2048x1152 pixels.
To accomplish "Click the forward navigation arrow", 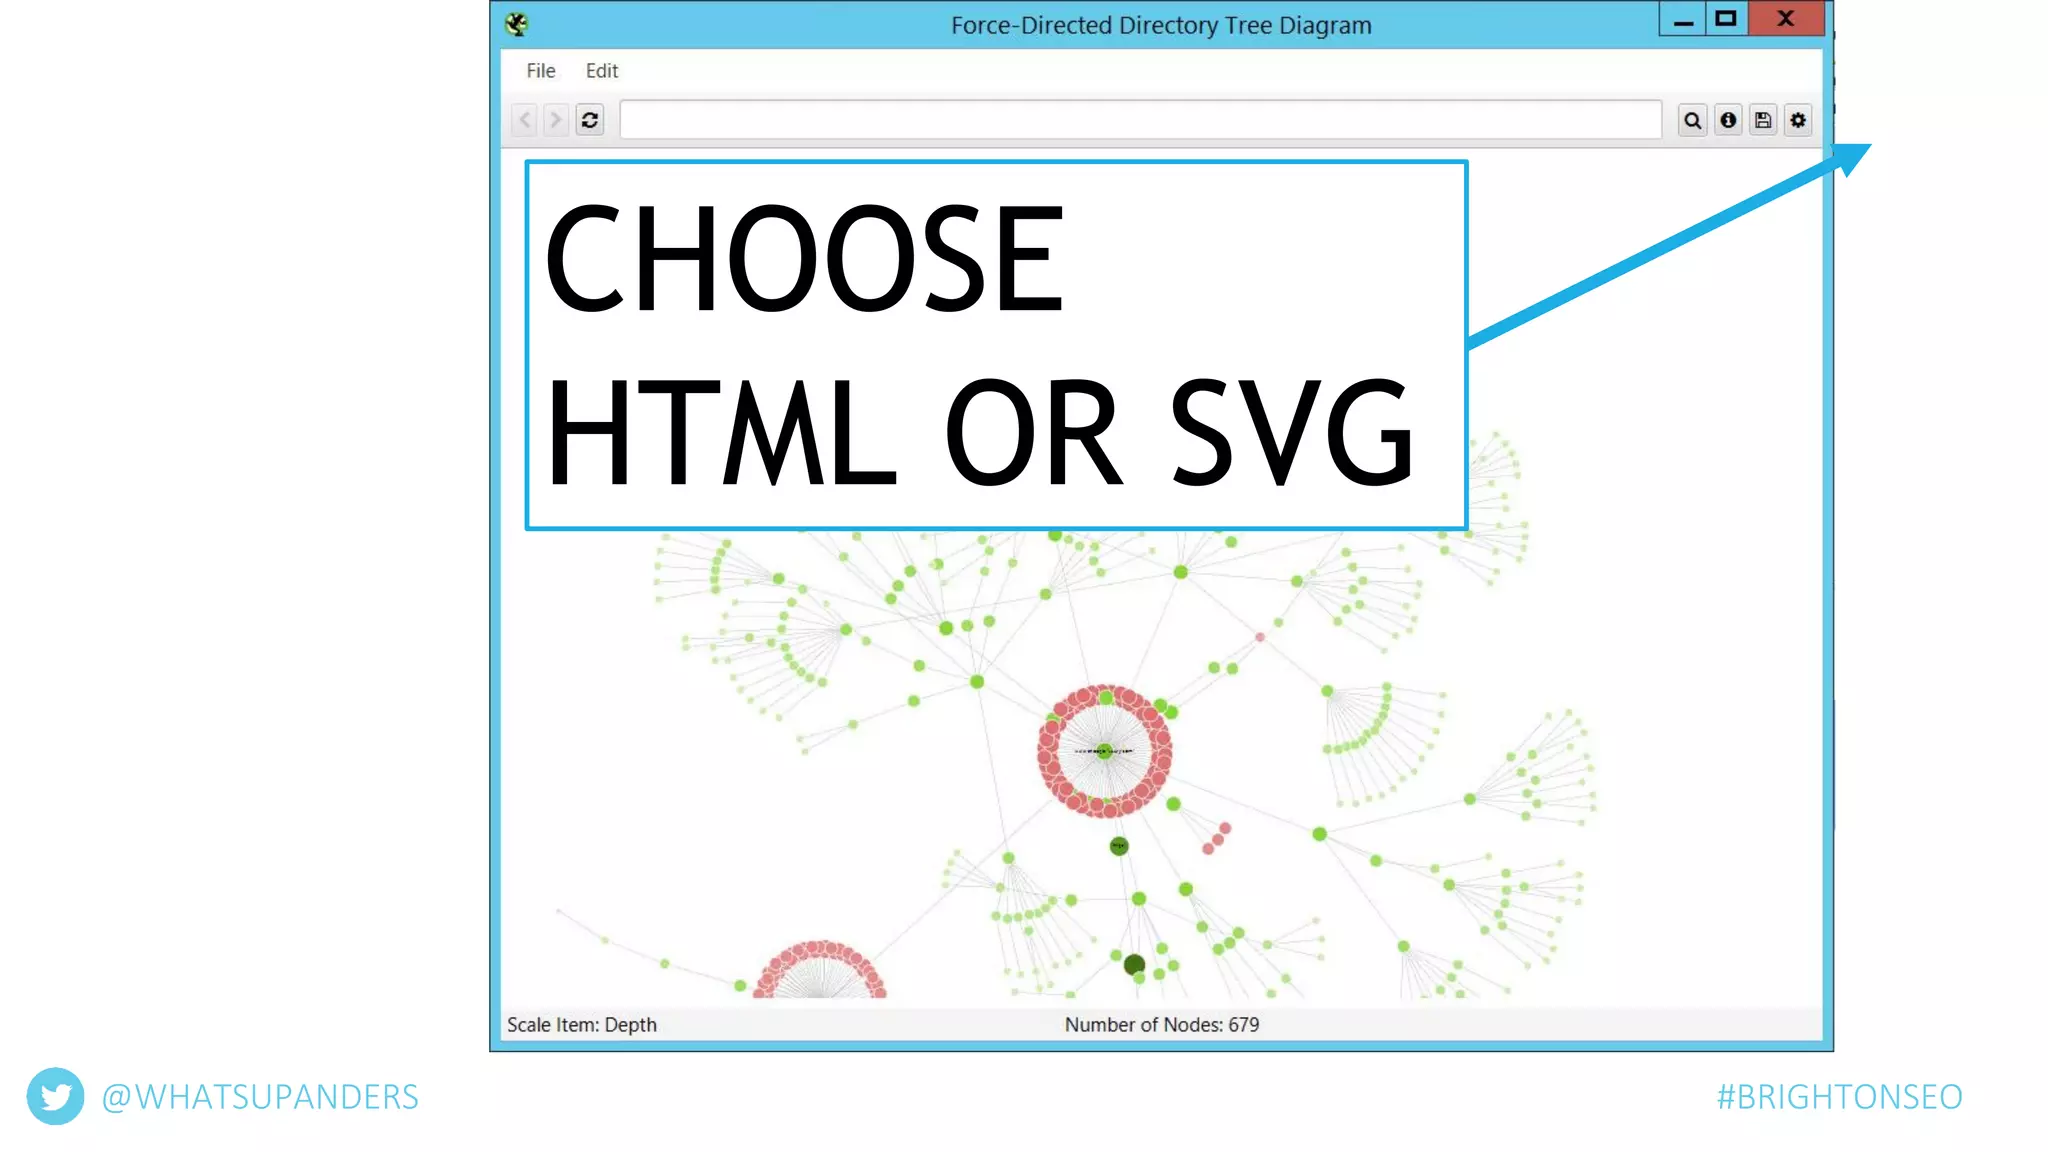I will [x=556, y=120].
